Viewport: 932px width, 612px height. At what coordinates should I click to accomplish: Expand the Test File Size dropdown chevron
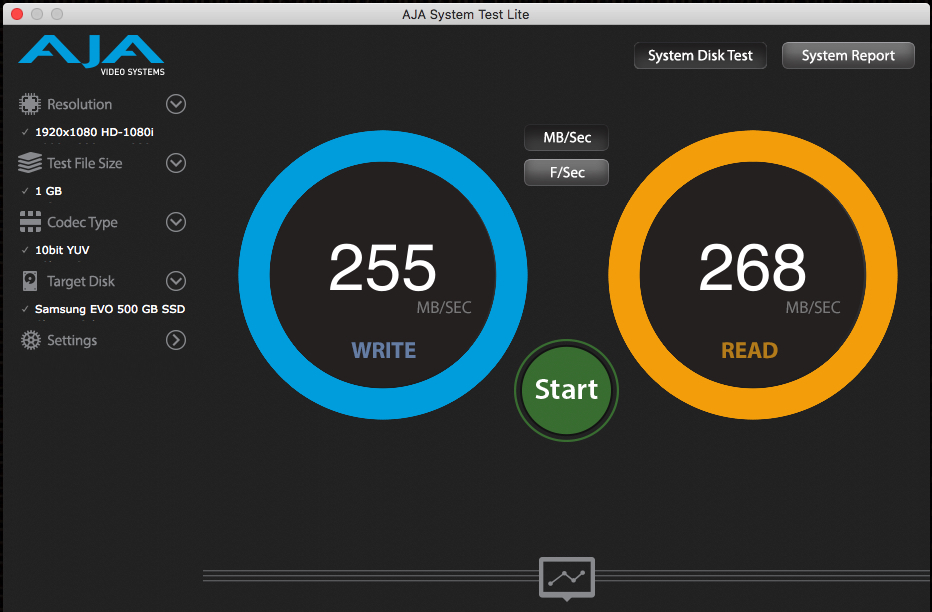coord(176,163)
